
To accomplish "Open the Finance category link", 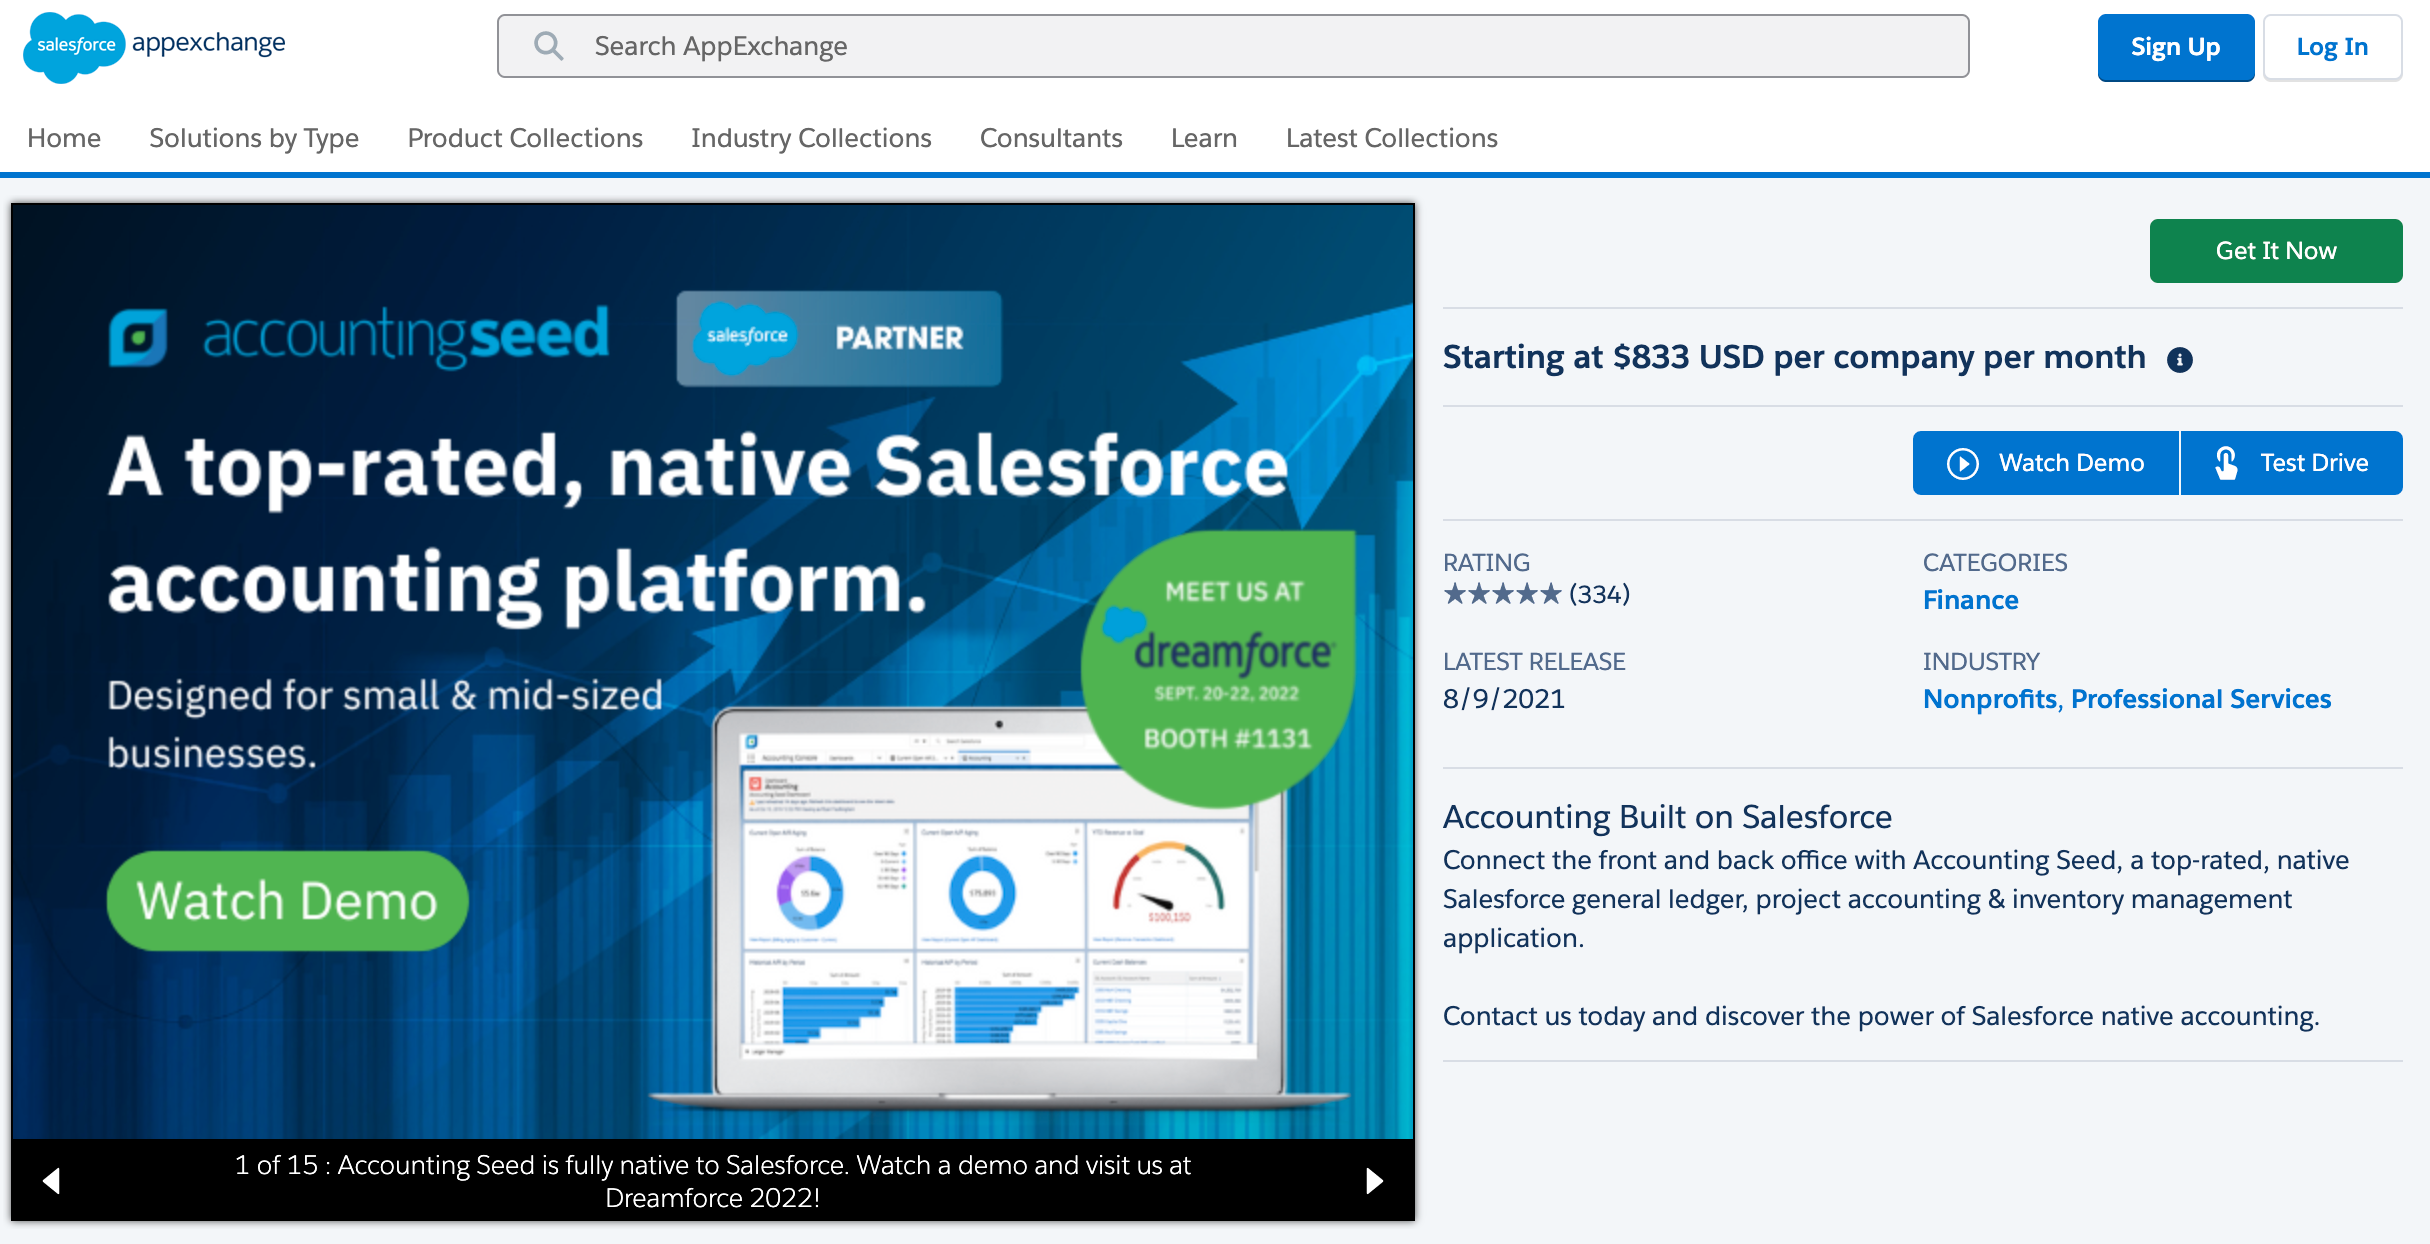I will click(1970, 600).
